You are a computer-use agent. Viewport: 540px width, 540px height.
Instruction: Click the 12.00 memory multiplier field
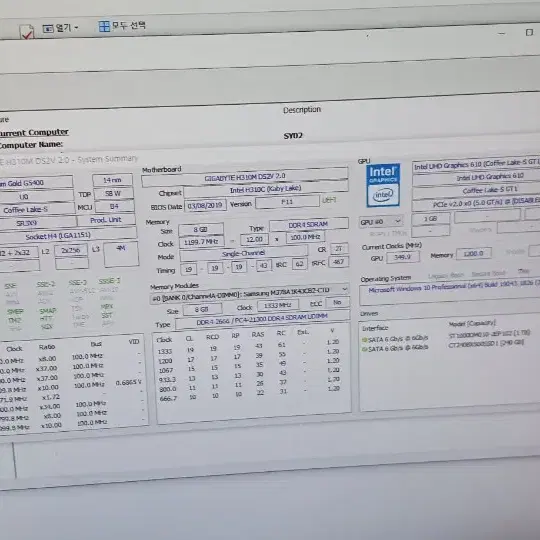[x=254, y=239]
